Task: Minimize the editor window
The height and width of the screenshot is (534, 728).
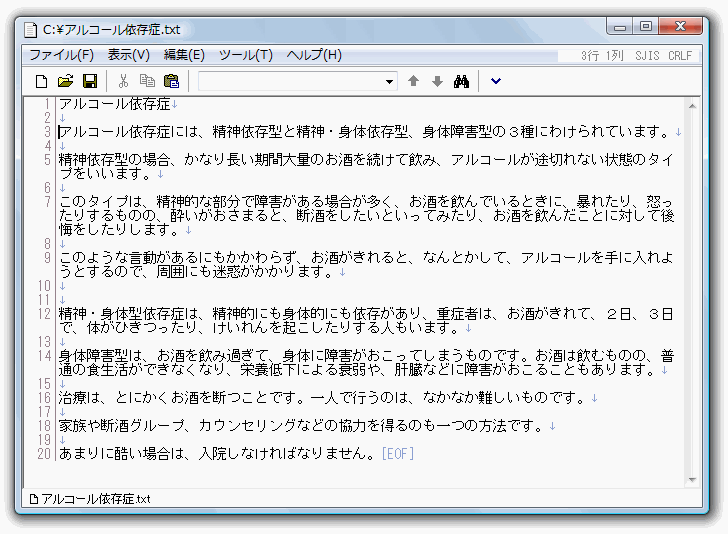Action: click(x=620, y=27)
